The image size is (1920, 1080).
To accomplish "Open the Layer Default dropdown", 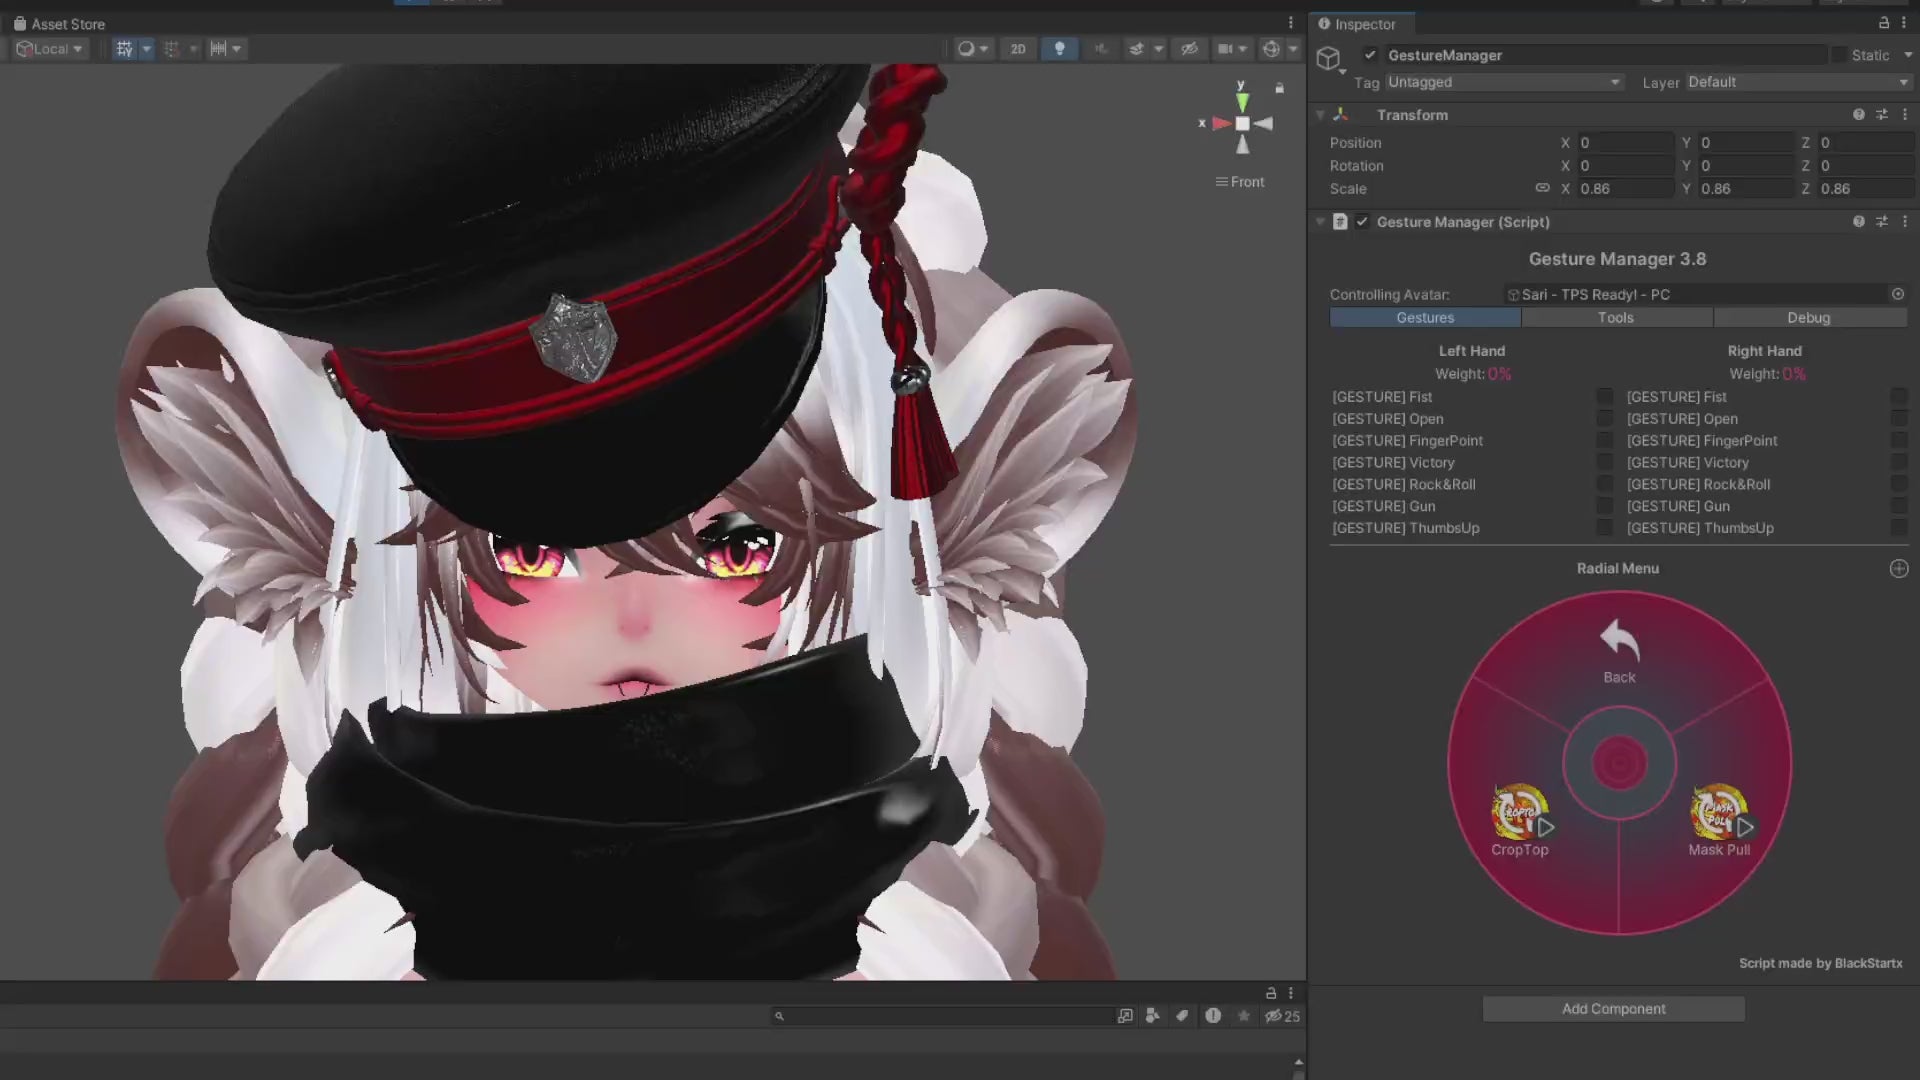I will point(1798,82).
